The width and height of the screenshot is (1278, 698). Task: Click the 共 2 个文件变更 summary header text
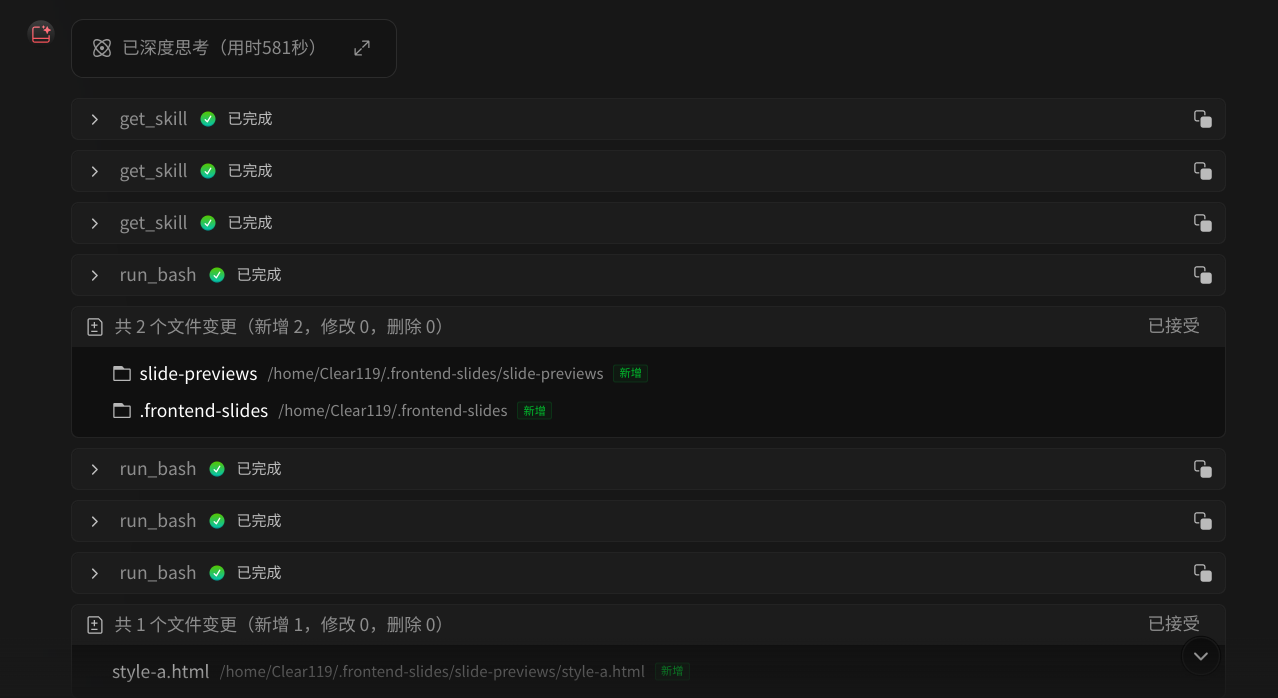[x=280, y=326]
